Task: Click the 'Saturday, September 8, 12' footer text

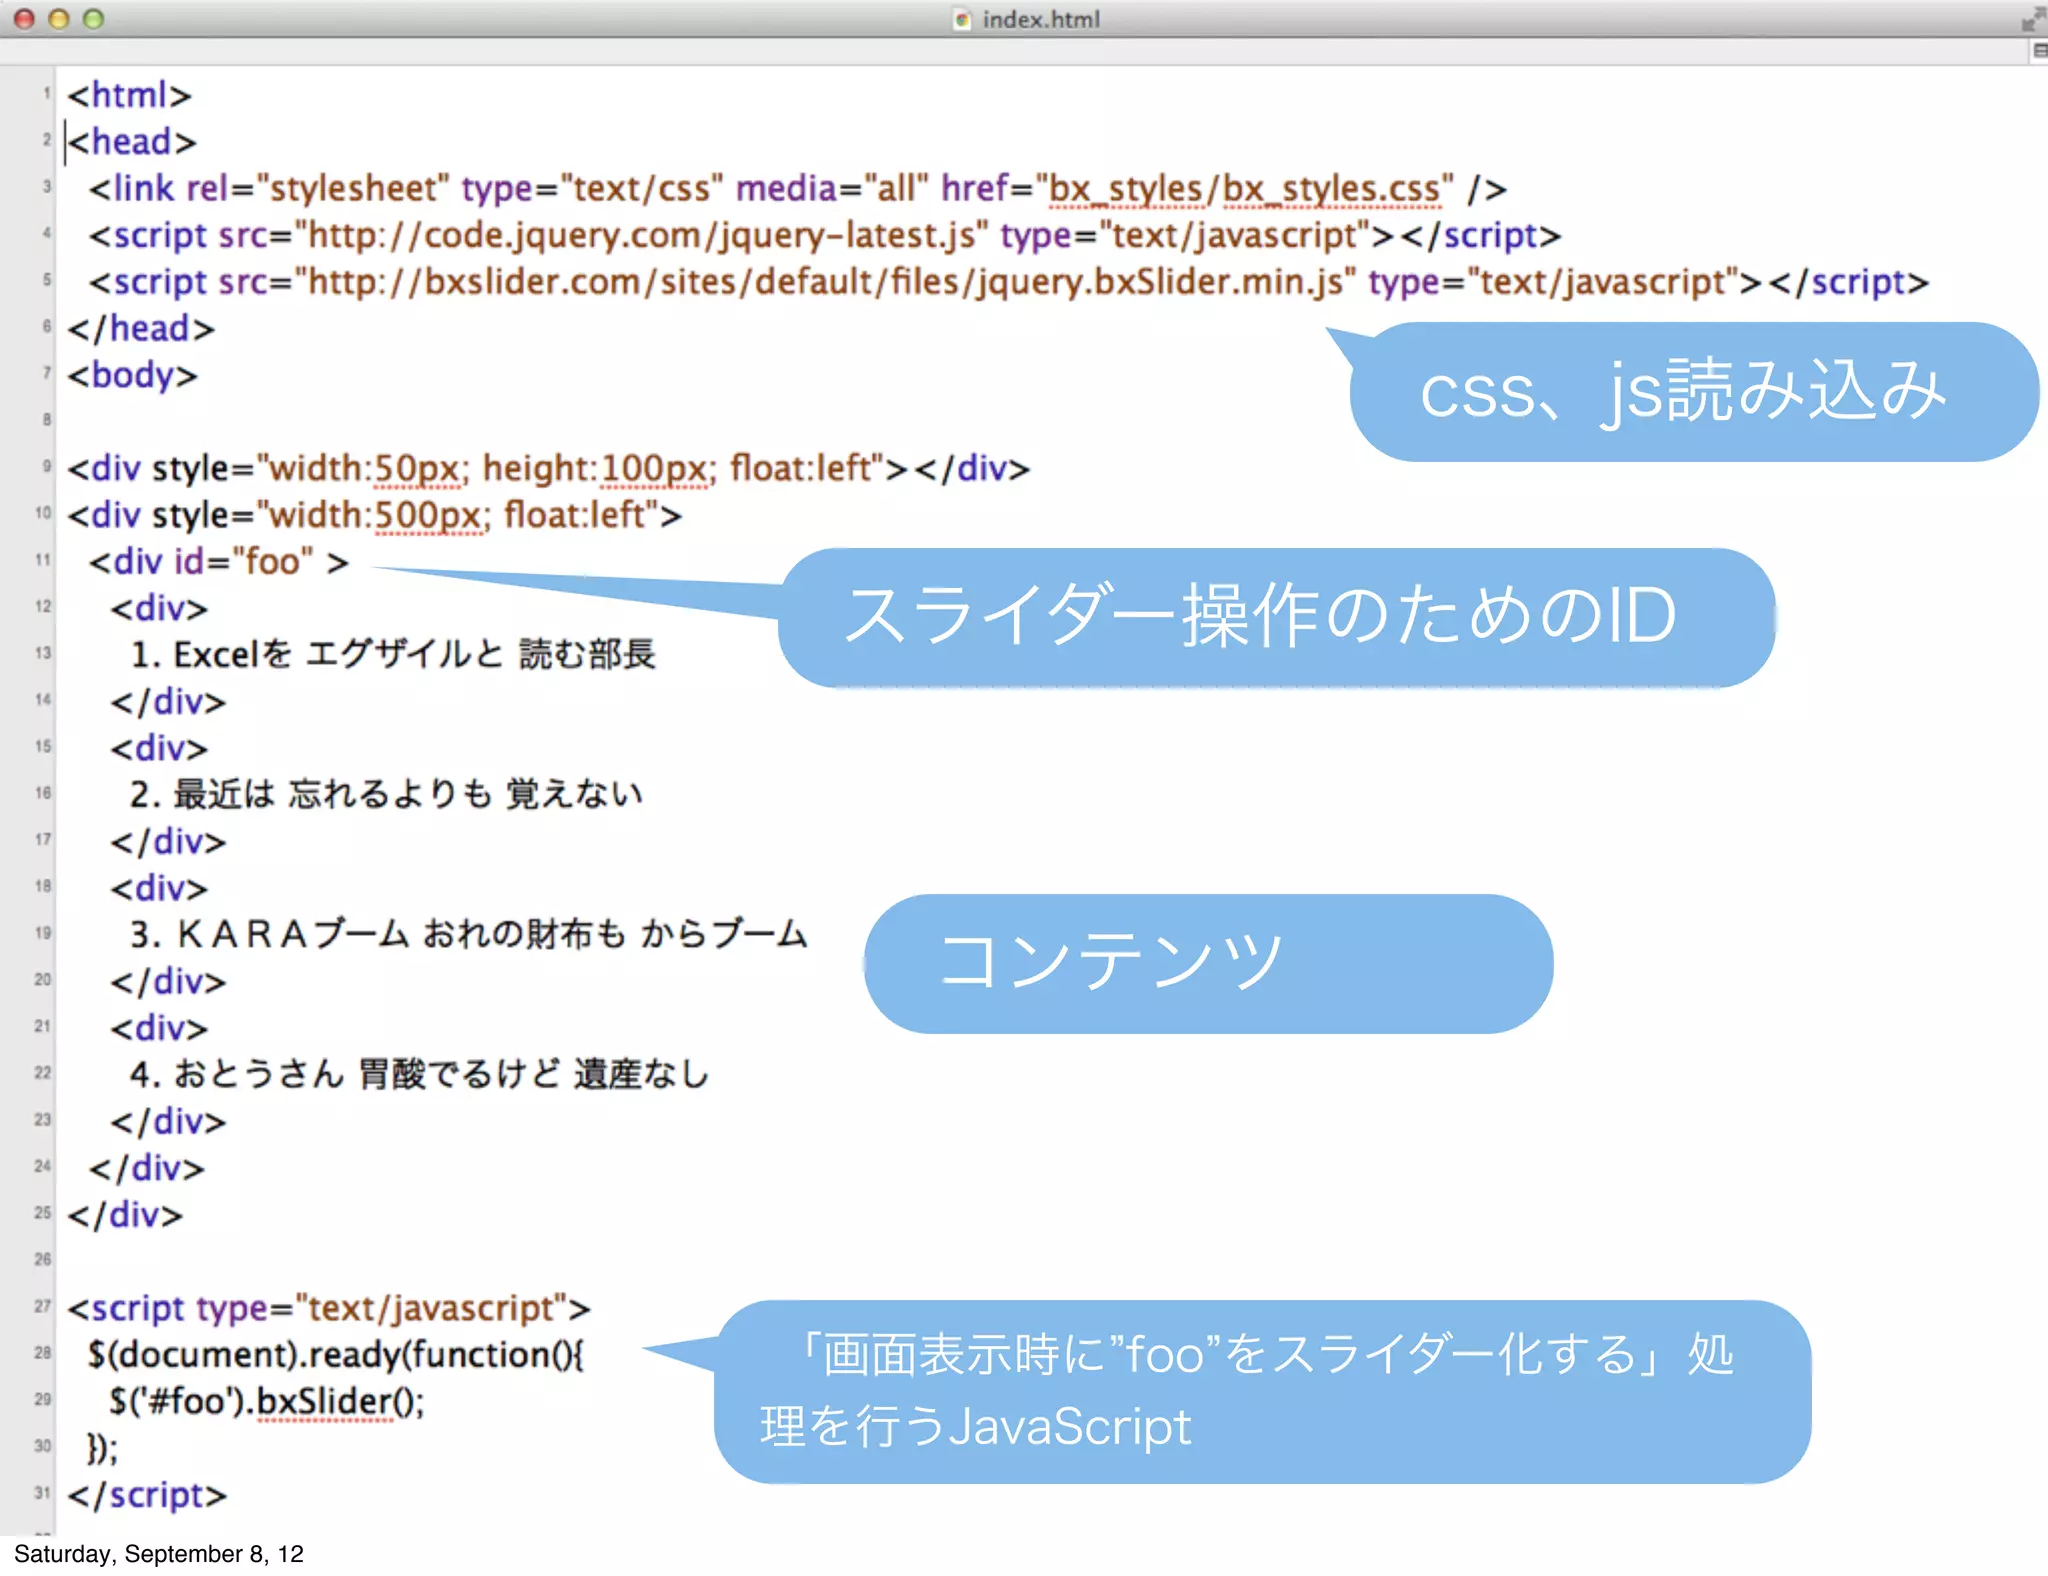Action: pyautogui.click(x=159, y=1553)
